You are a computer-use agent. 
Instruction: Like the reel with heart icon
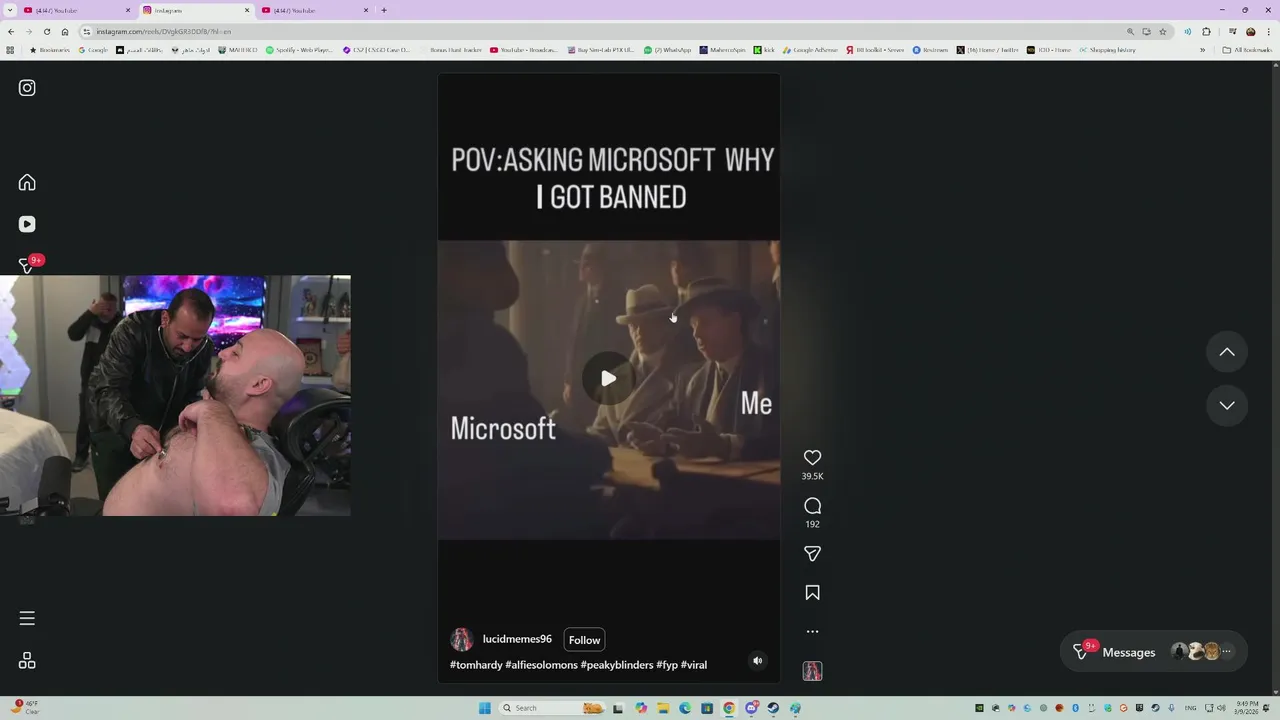pos(812,457)
